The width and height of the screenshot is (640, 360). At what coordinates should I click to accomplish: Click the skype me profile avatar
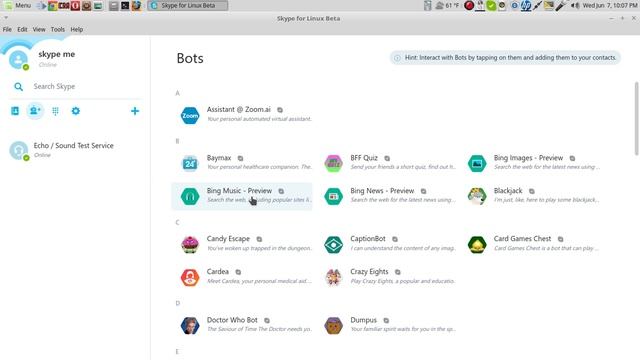click(x=18, y=60)
